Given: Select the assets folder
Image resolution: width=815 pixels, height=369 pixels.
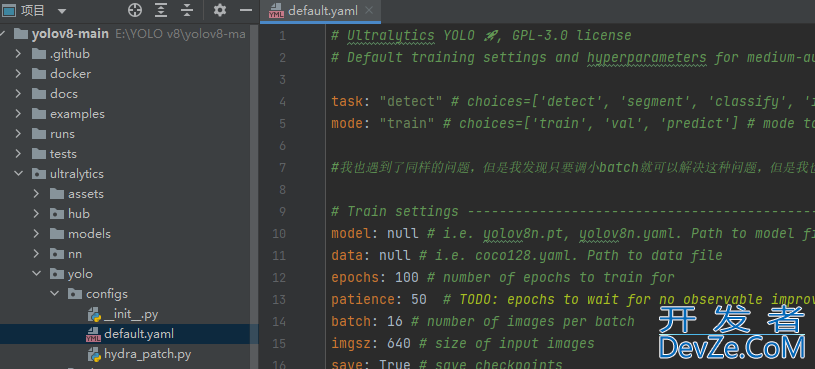Looking at the screenshot, I should click(x=86, y=194).
